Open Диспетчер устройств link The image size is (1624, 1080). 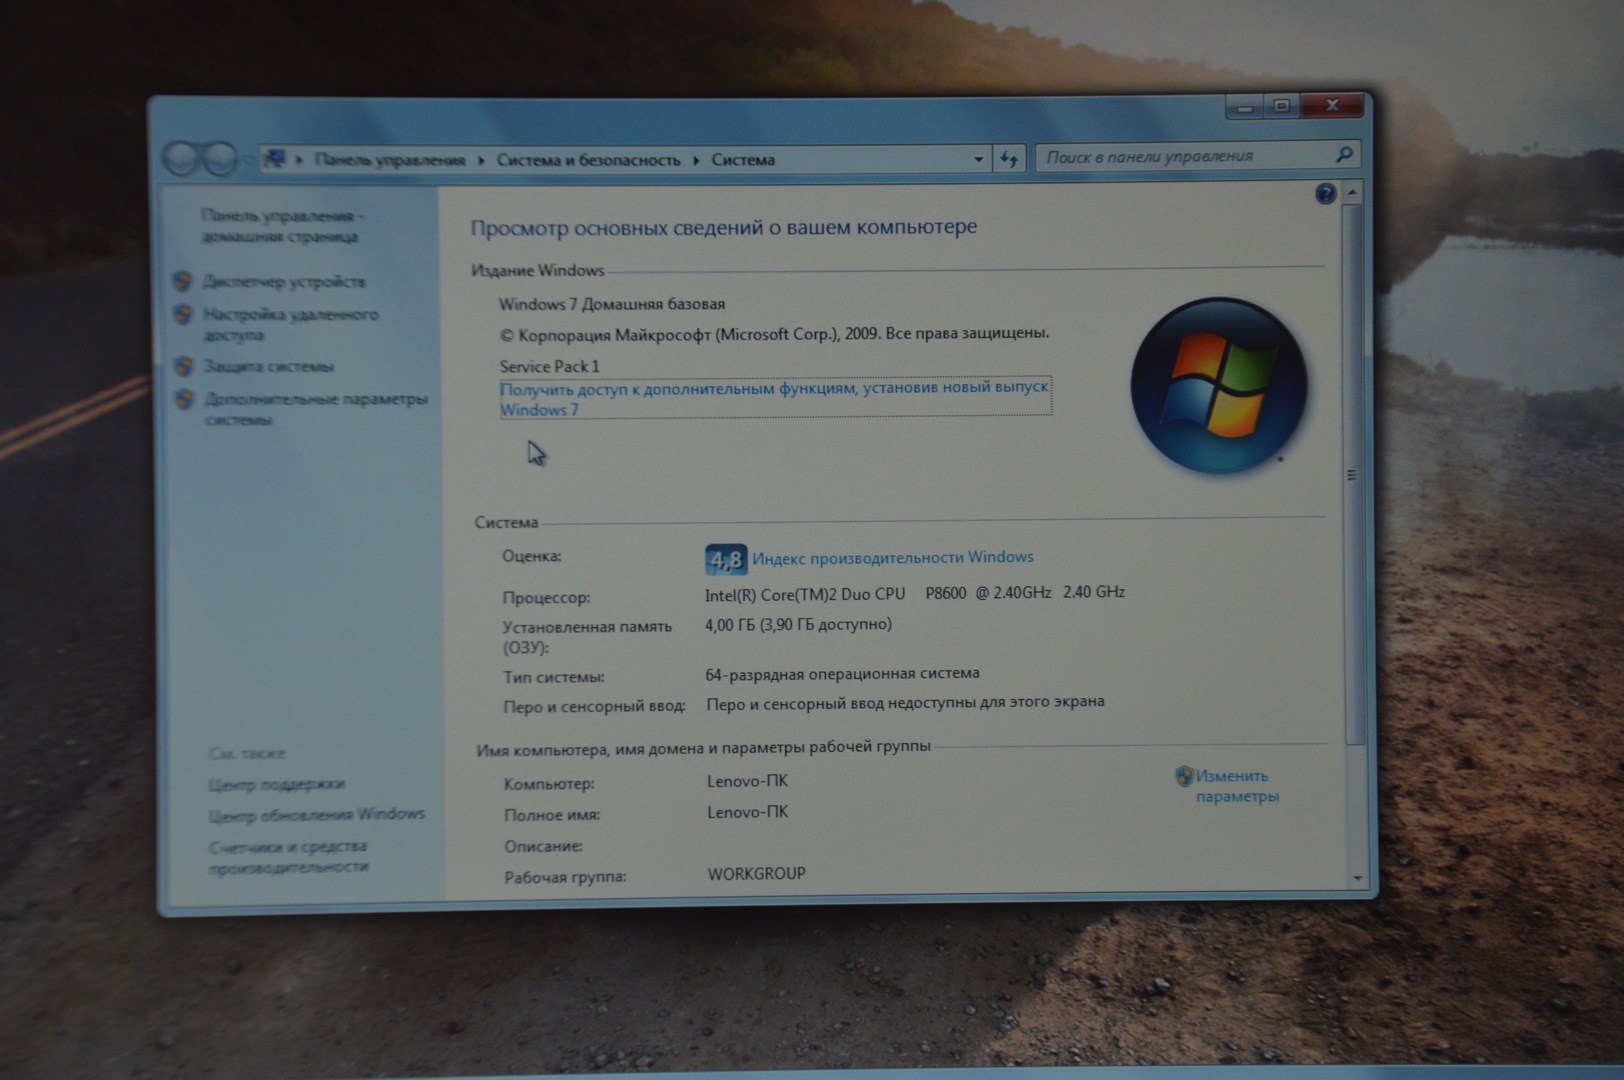click(x=284, y=282)
